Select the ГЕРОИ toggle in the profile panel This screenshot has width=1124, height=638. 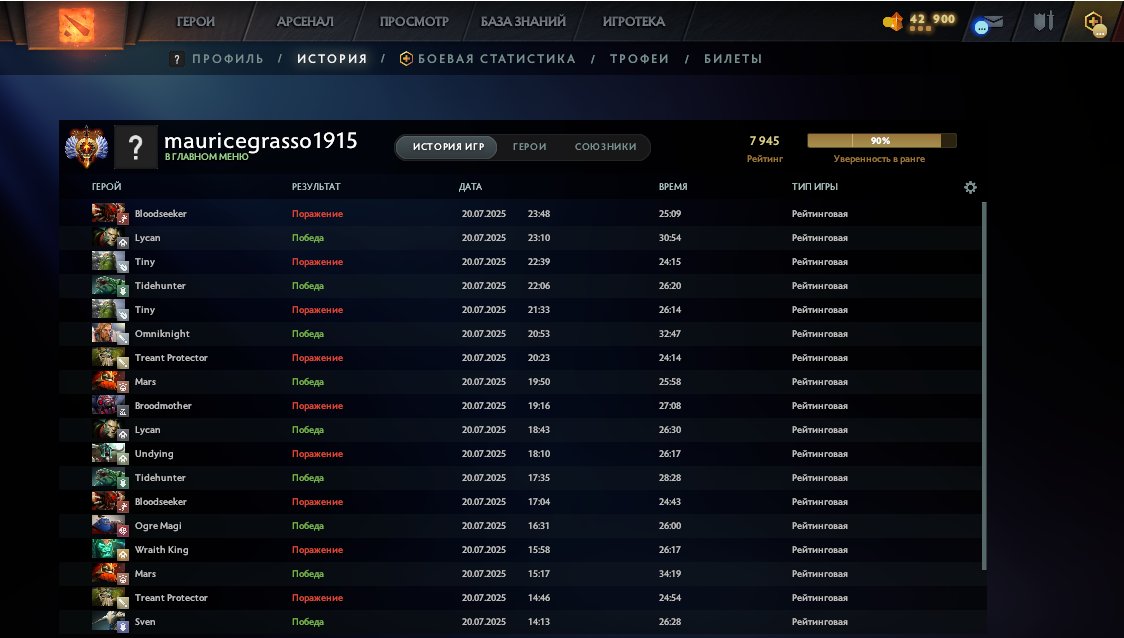(x=530, y=147)
